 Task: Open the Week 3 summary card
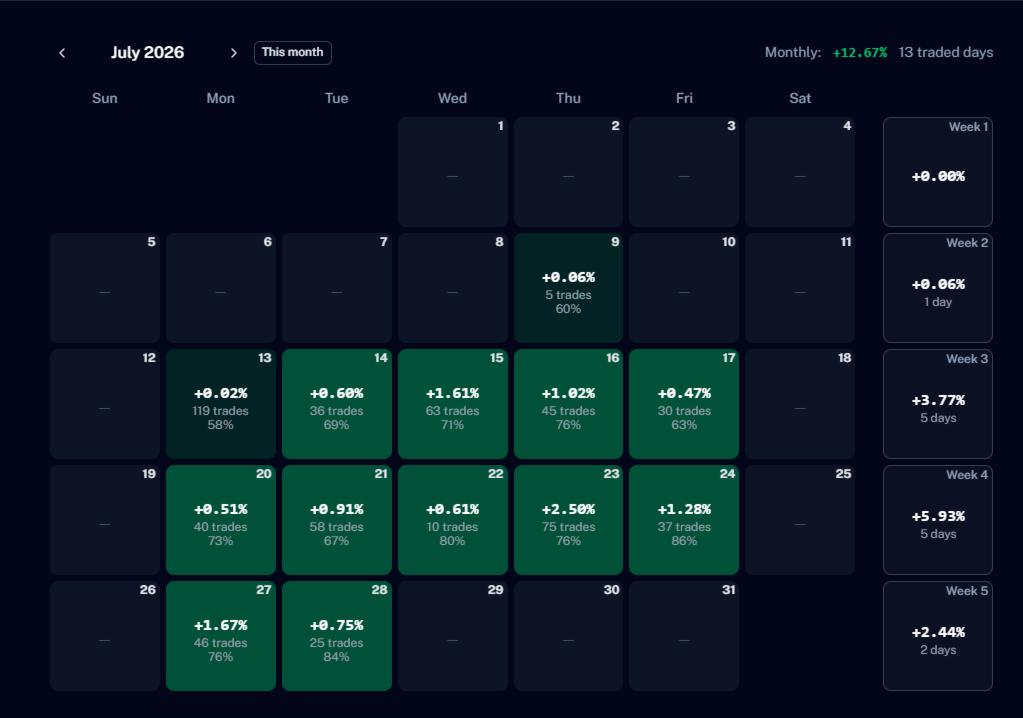coord(938,404)
